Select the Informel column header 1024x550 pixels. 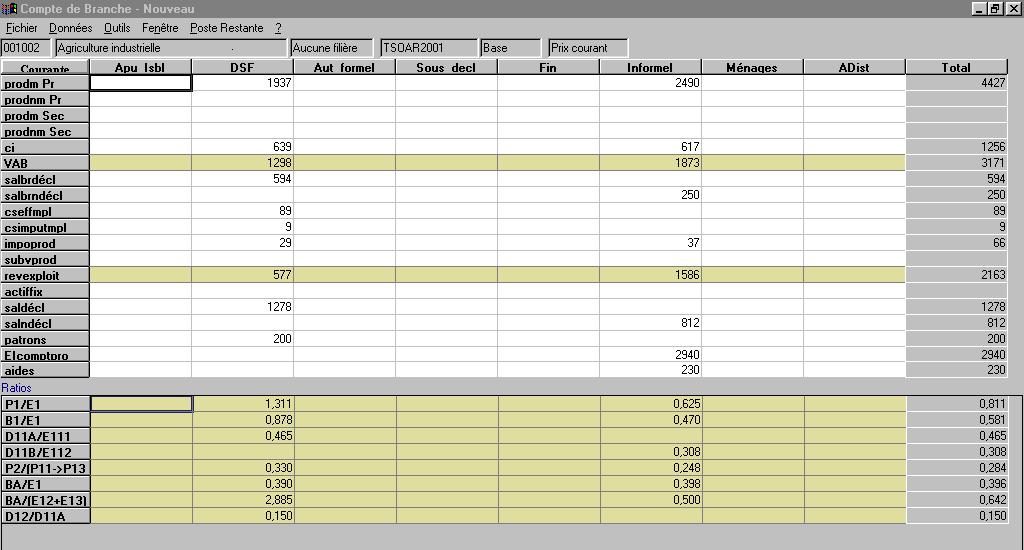(x=650, y=68)
